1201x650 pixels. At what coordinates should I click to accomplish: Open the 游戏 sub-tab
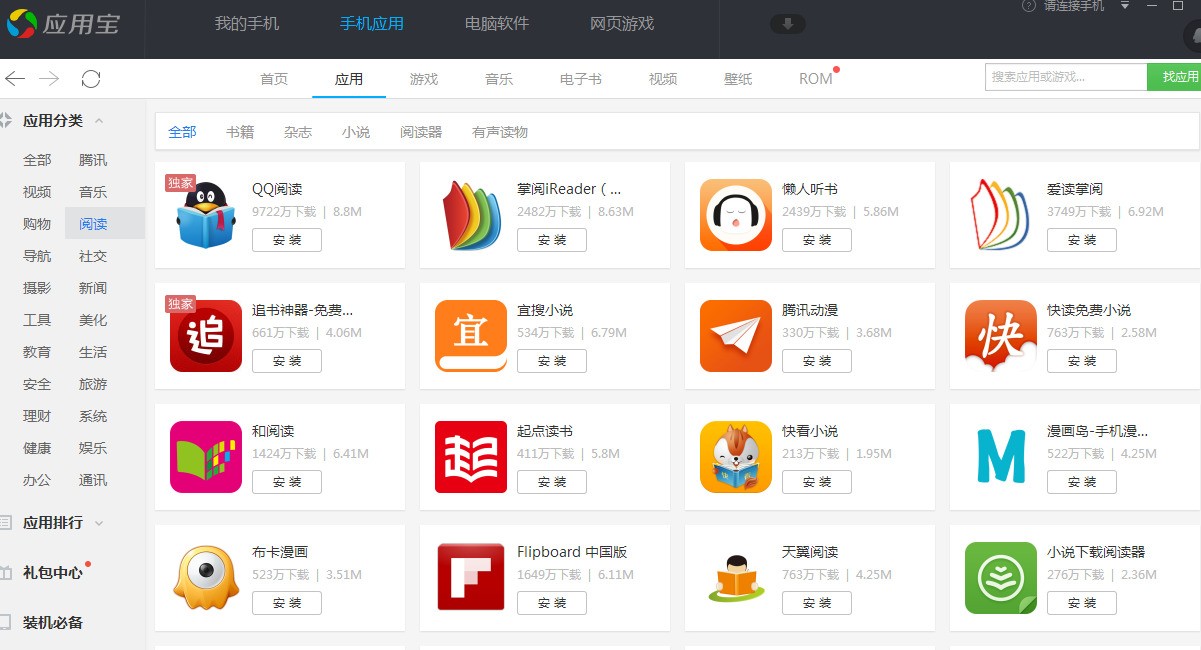424,79
